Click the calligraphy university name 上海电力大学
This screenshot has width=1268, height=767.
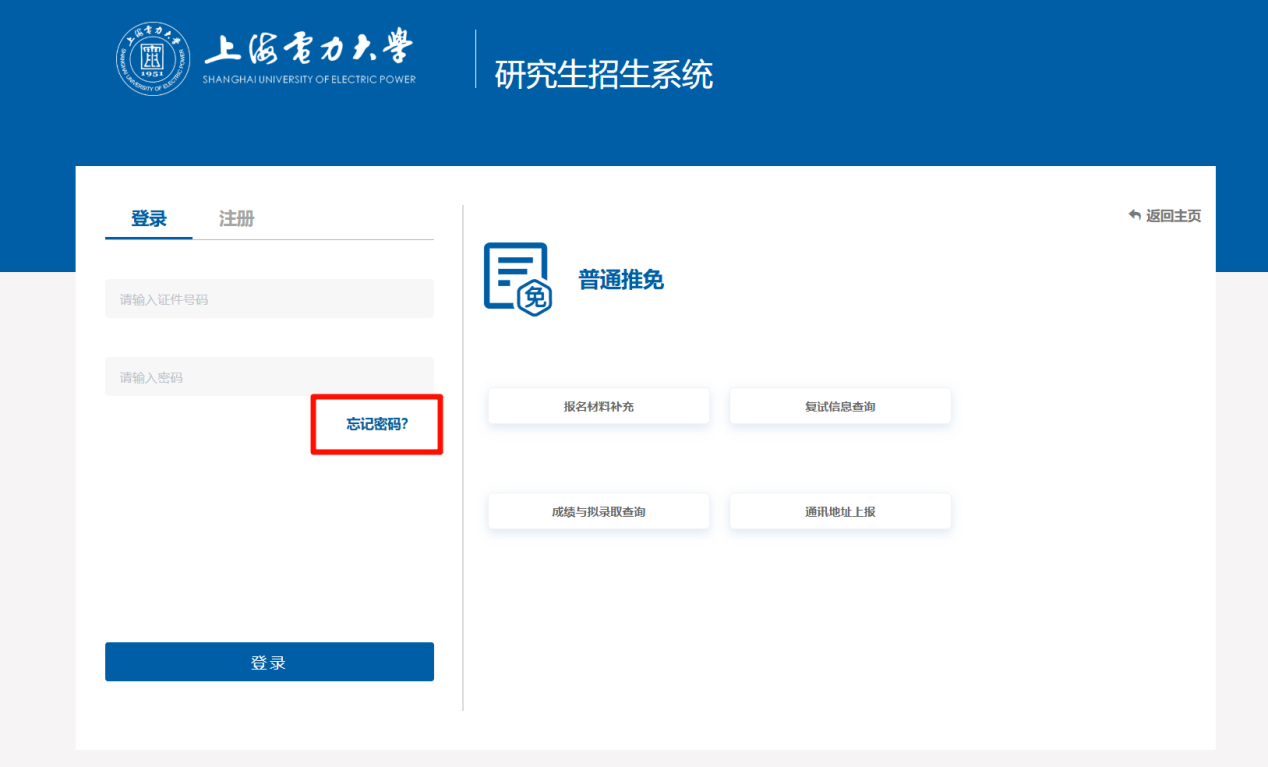(308, 48)
